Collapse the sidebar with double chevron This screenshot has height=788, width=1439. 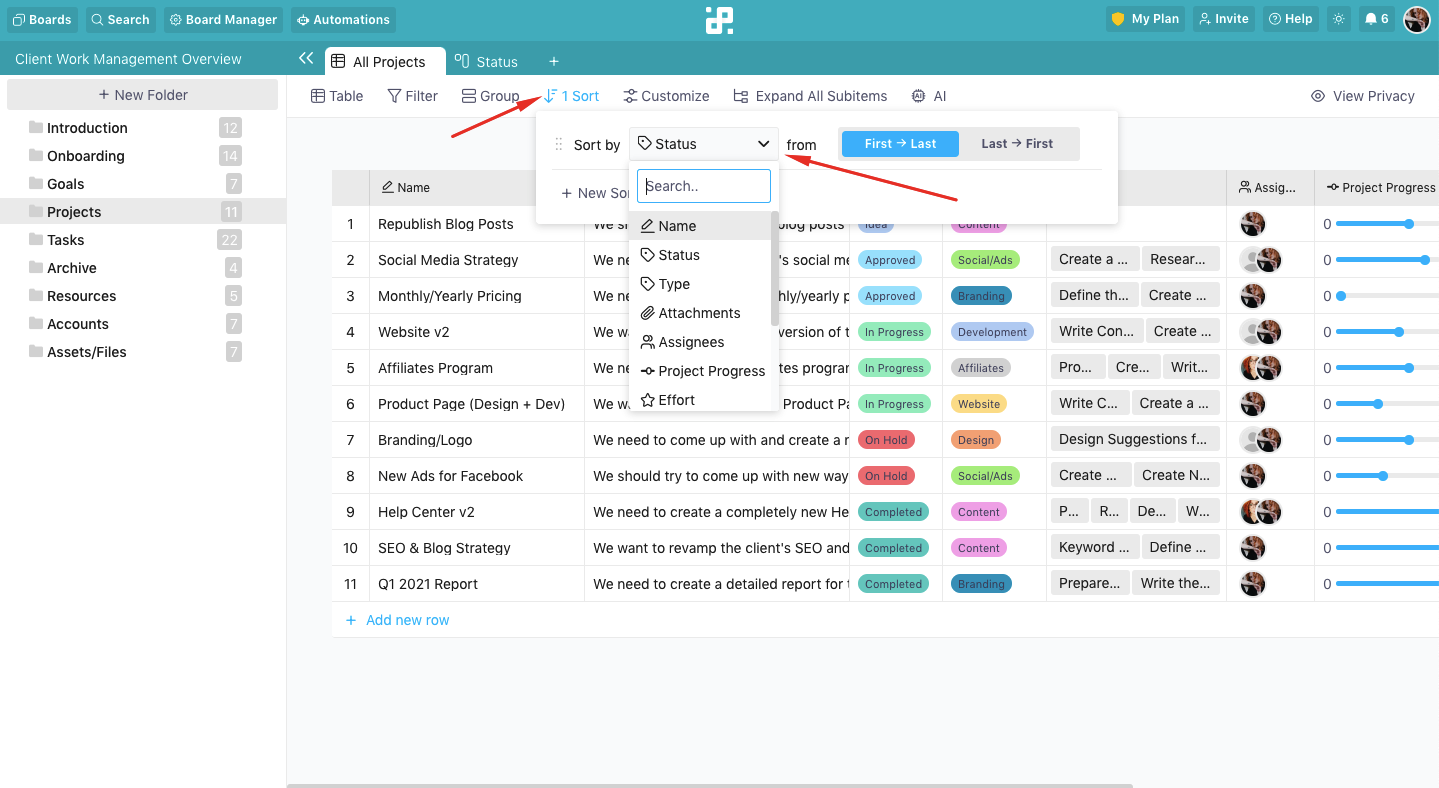tap(306, 59)
